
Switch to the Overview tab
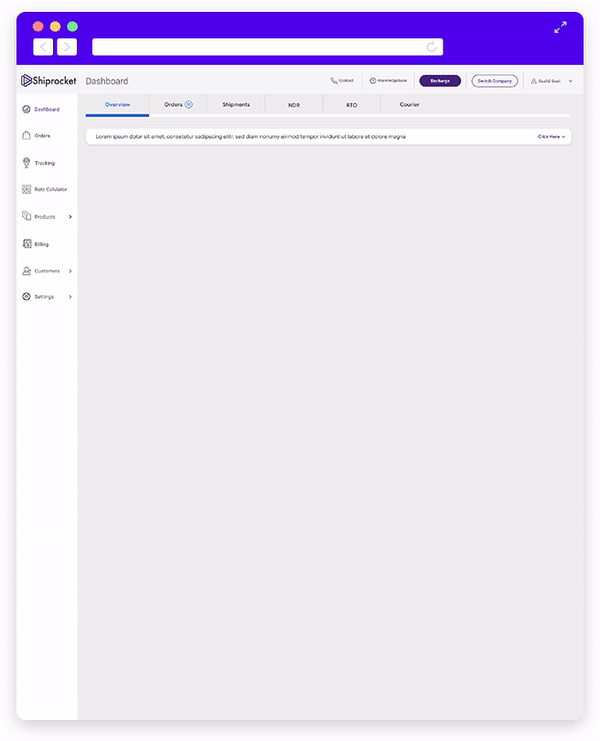(x=118, y=104)
